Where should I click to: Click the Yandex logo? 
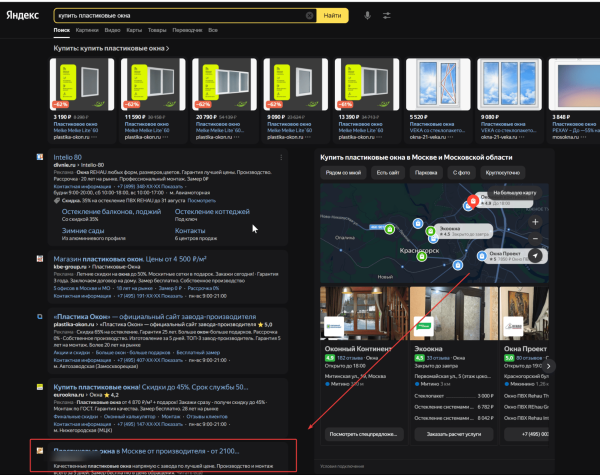tap(23, 16)
